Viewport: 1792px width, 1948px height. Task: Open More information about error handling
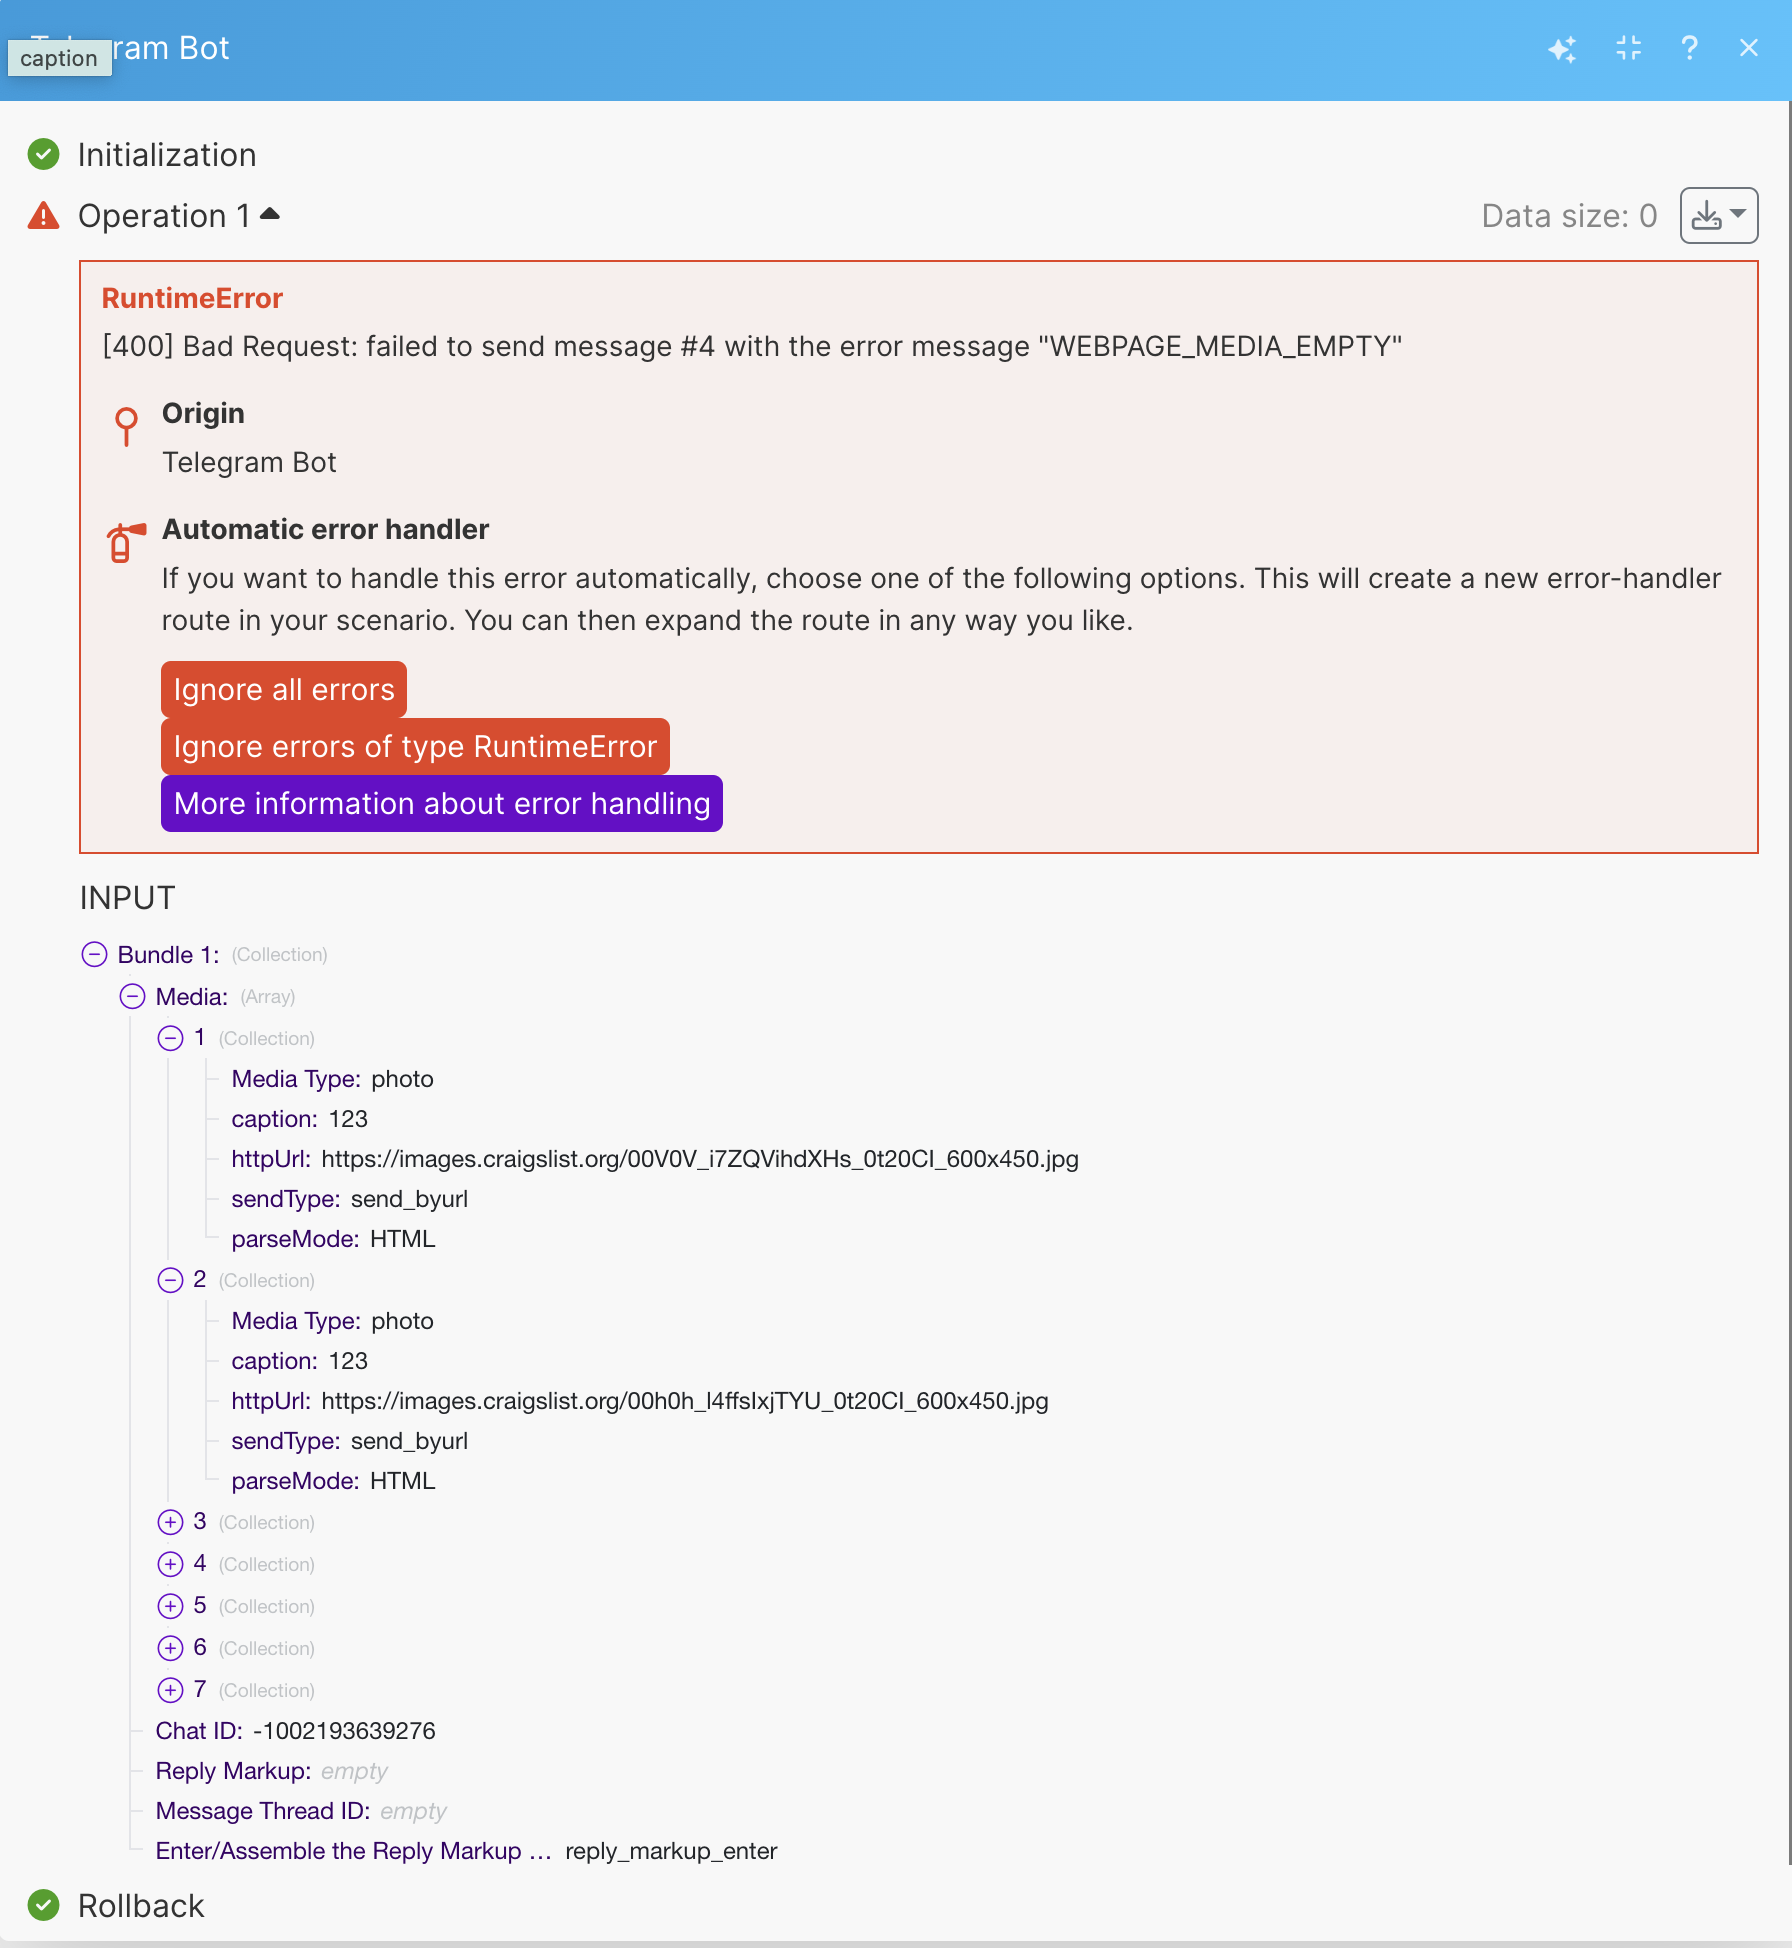click(x=441, y=803)
